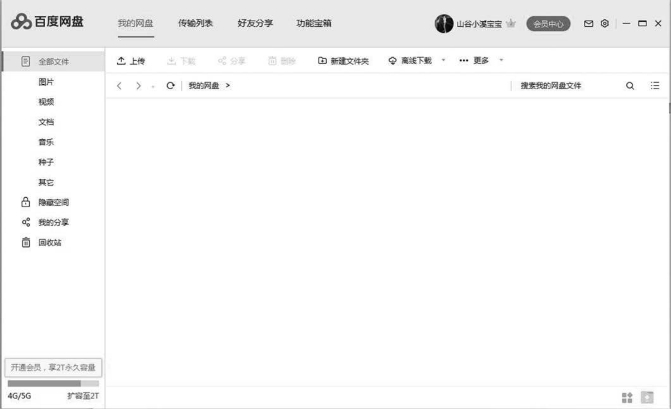Viewport: 671px width, 409px height.
Task: Open the 好友分享 tab
Action: click(x=255, y=23)
